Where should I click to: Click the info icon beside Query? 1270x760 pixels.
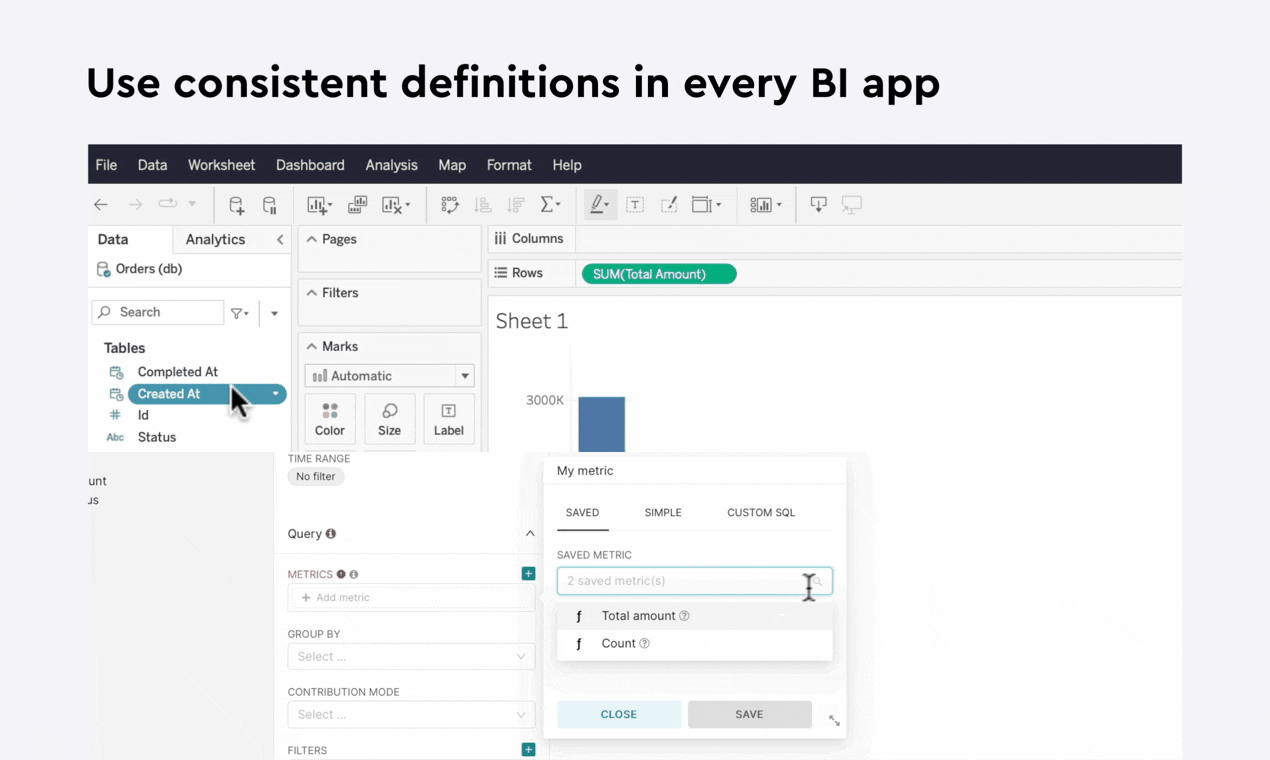tap(331, 534)
